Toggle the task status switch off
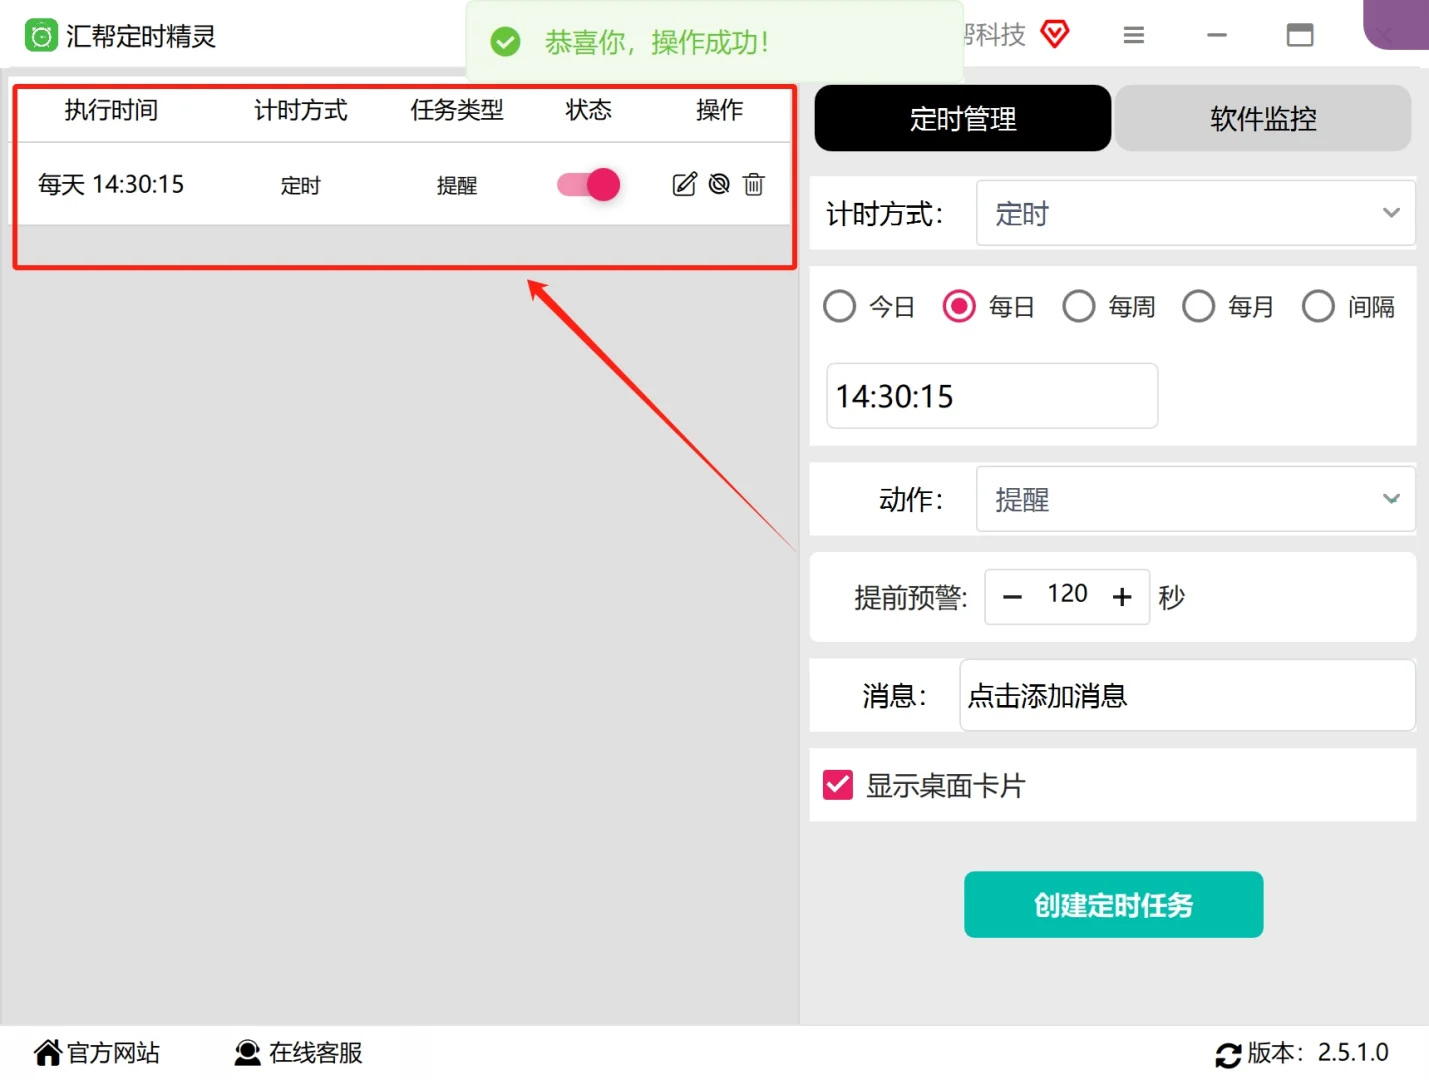The width and height of the screenshot is (1429, 1080). coord(586,184)
